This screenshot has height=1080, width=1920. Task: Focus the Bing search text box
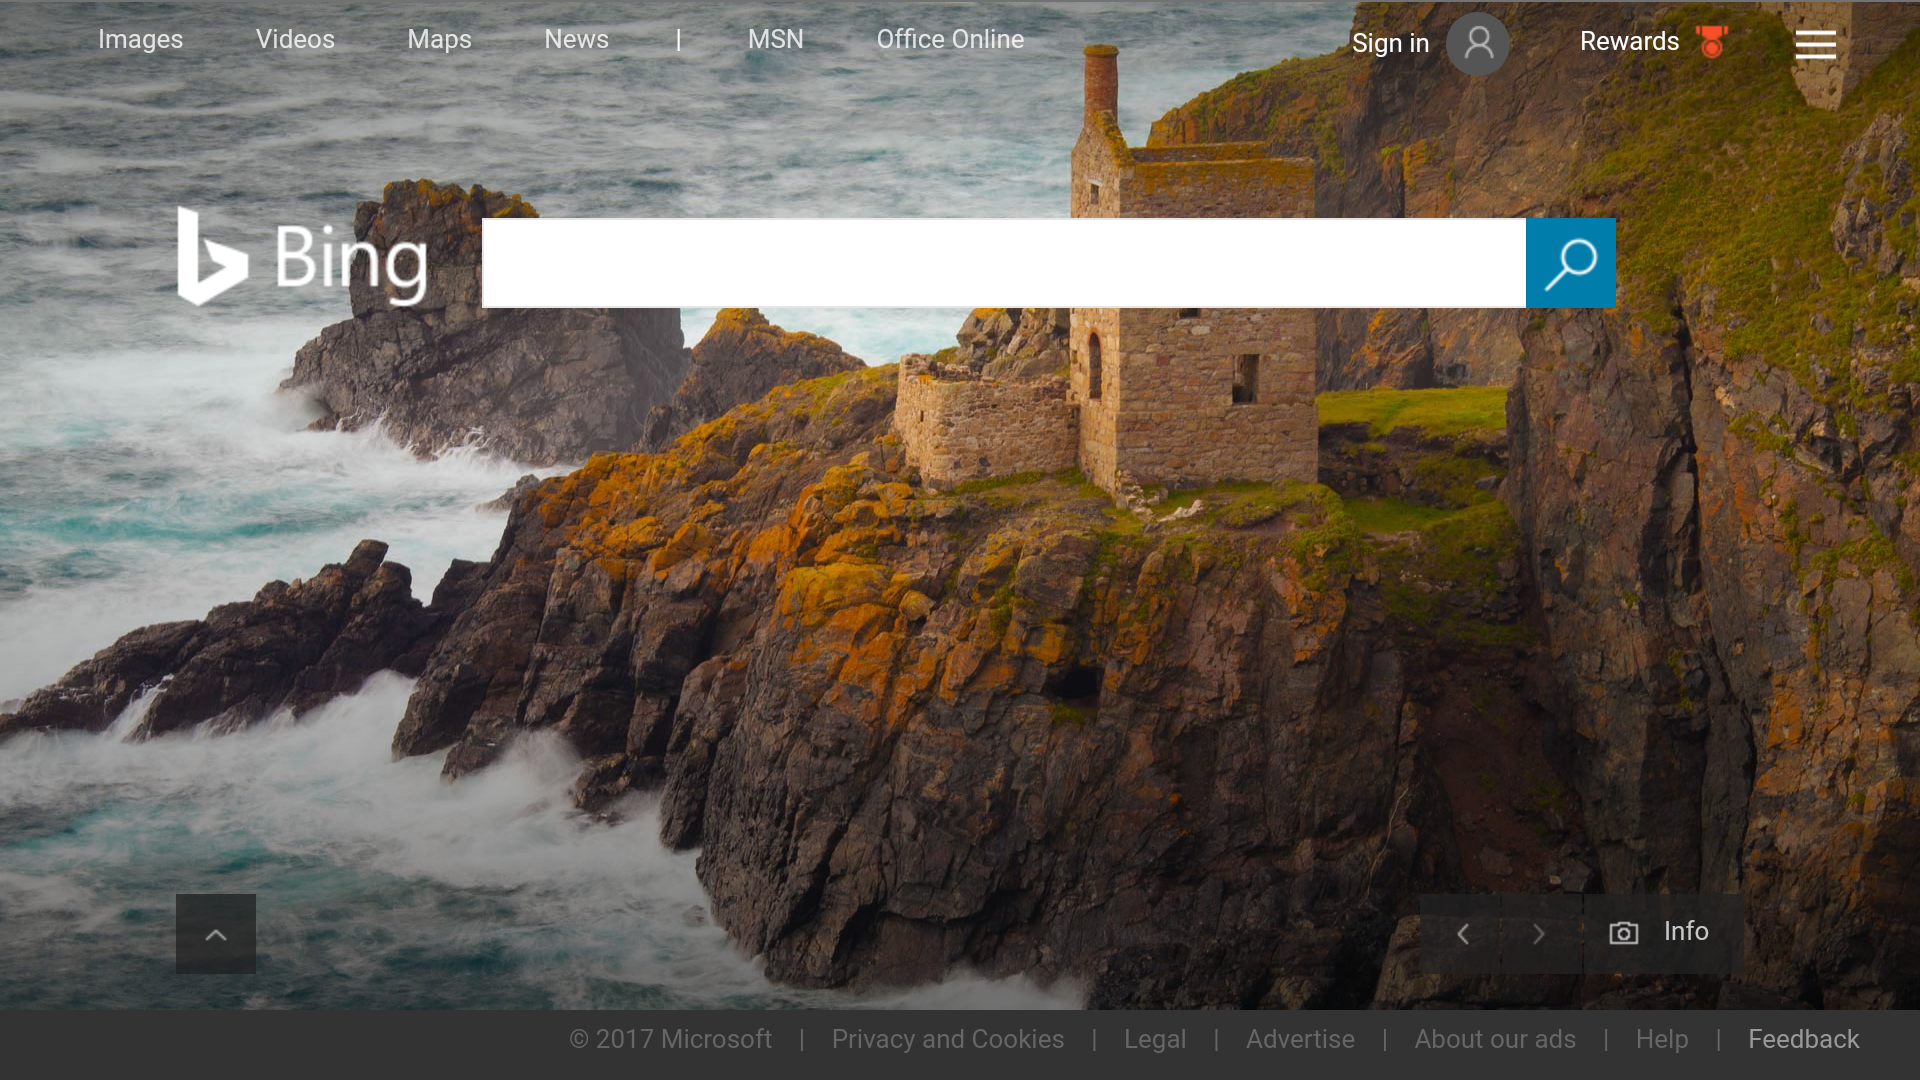point(1003,263)
